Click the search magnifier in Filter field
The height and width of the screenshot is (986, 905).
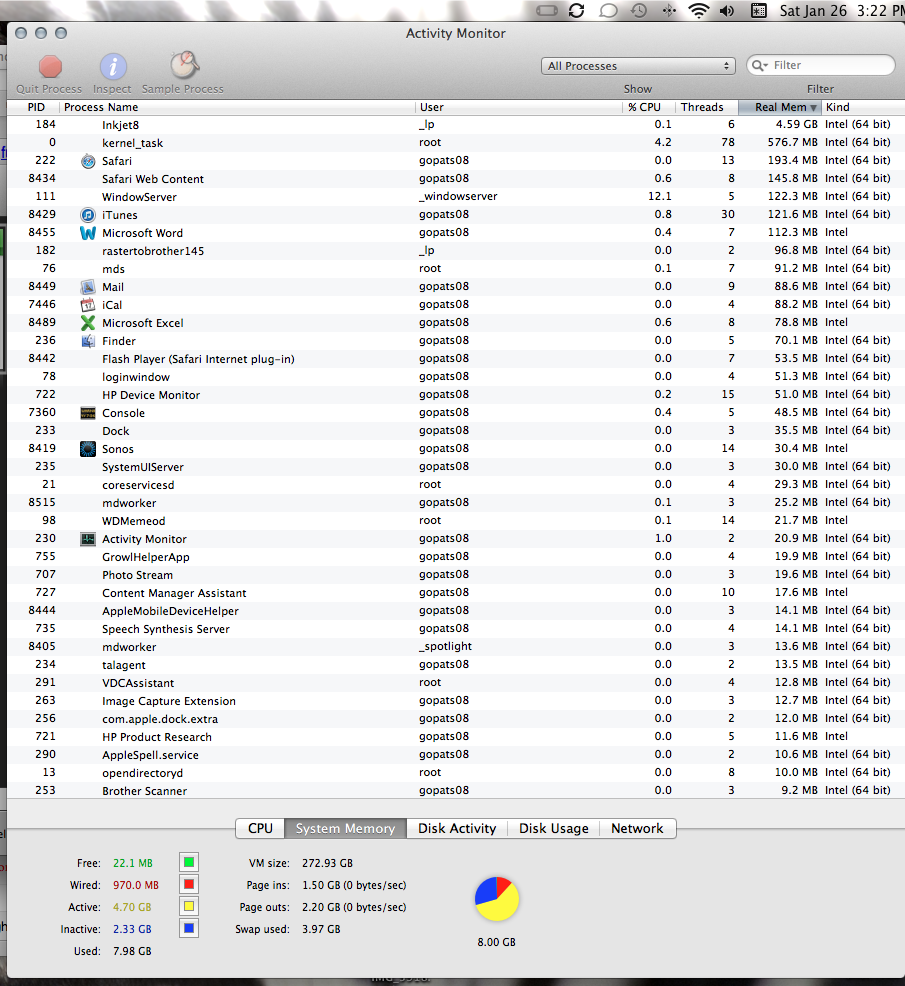[759, 65]
